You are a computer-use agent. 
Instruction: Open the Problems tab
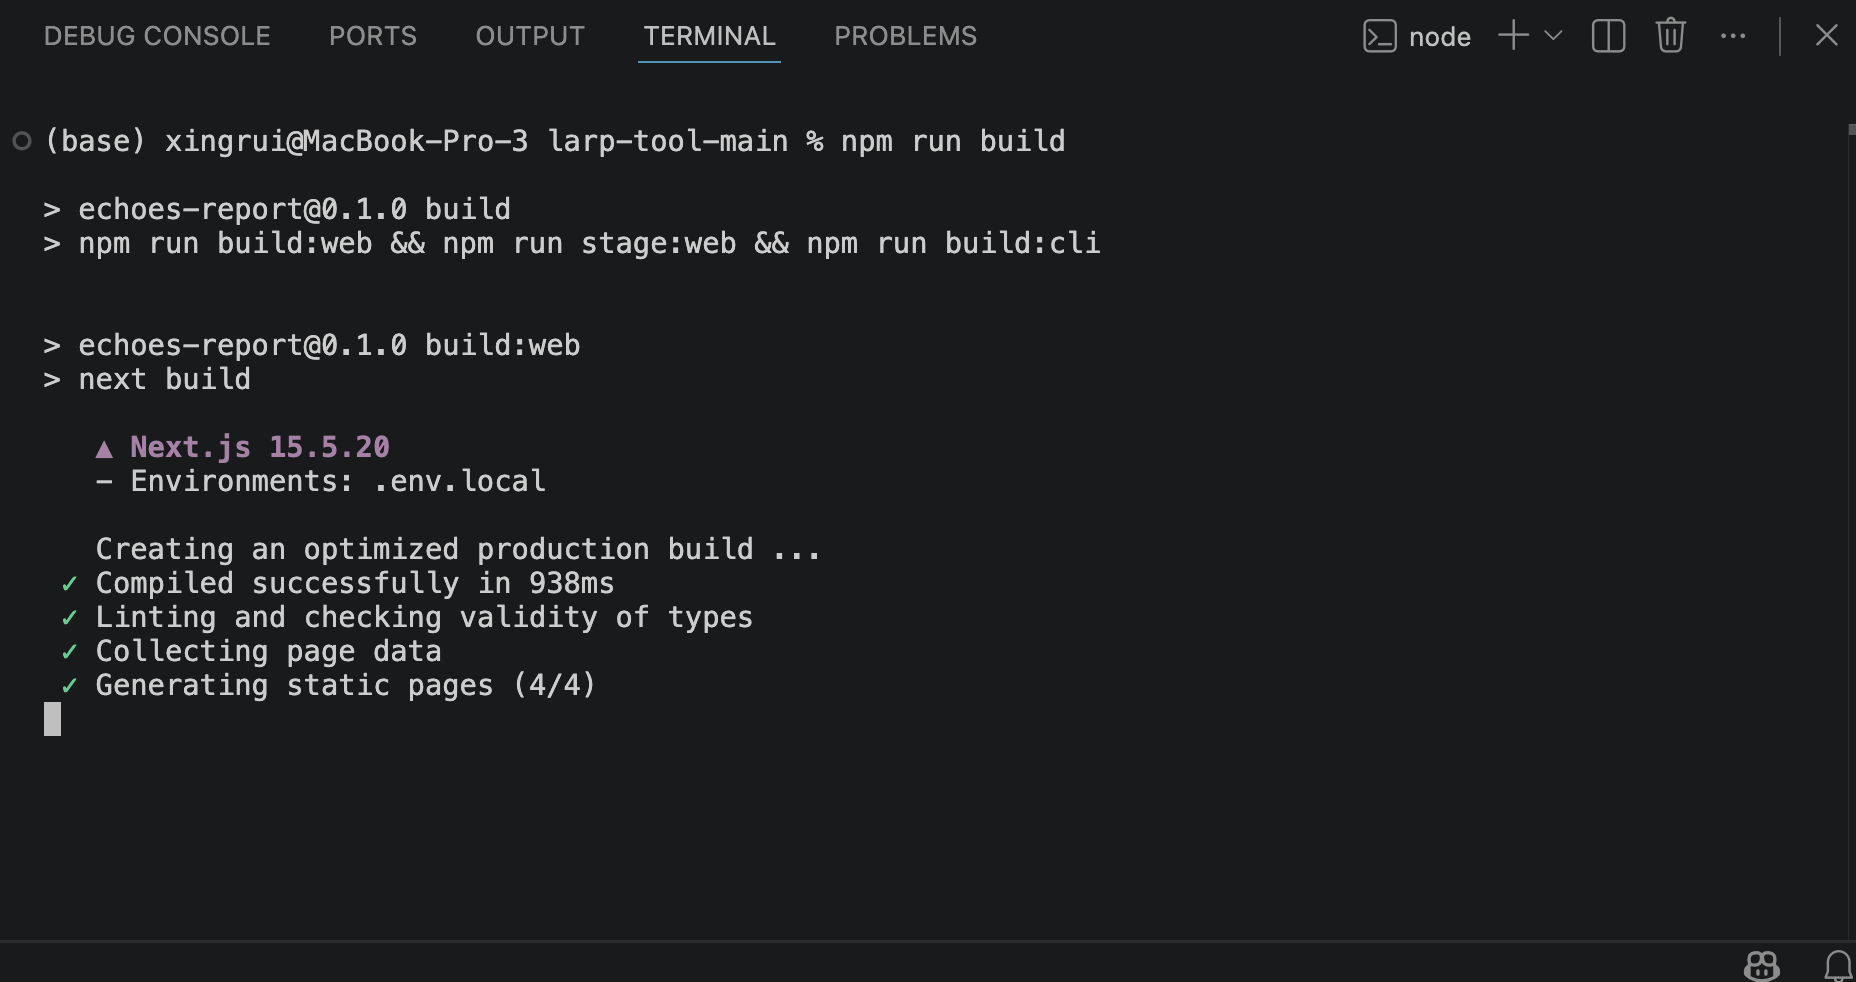[905, 36]
